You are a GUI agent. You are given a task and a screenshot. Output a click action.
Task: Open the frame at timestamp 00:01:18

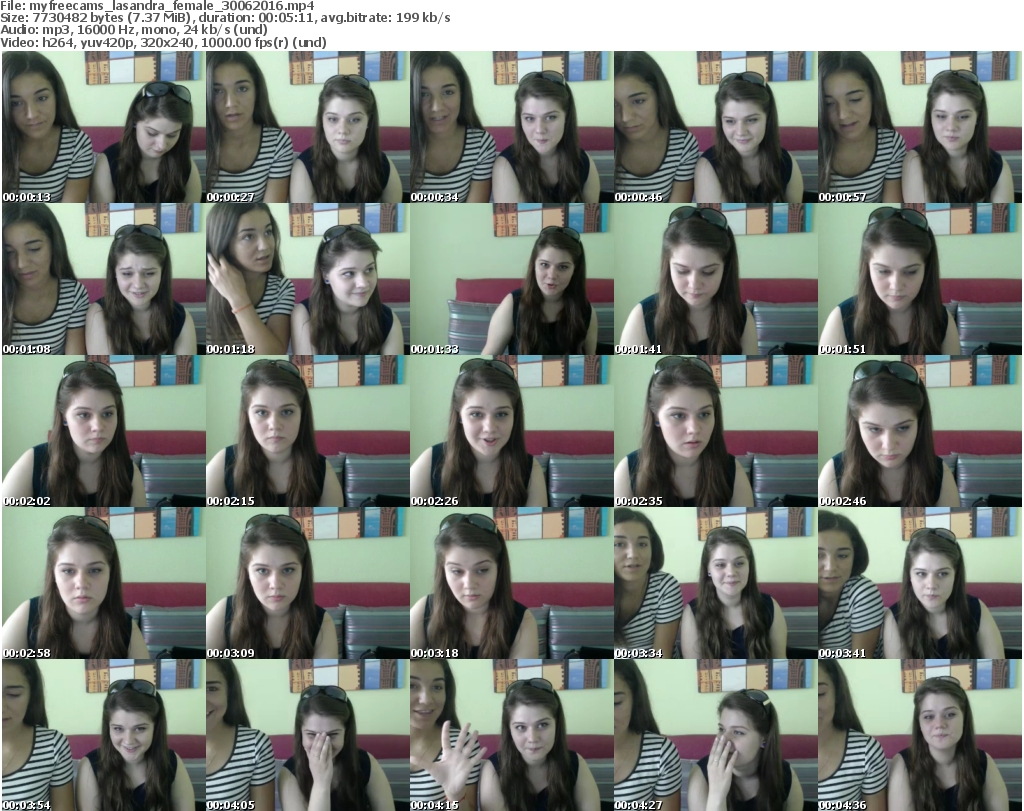click(x=308, y=279)
